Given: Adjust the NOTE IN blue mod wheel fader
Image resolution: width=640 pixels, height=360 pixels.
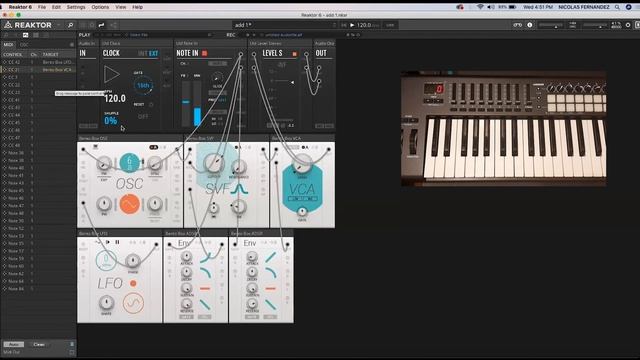Looking at the screenshot, I should 197,103.
